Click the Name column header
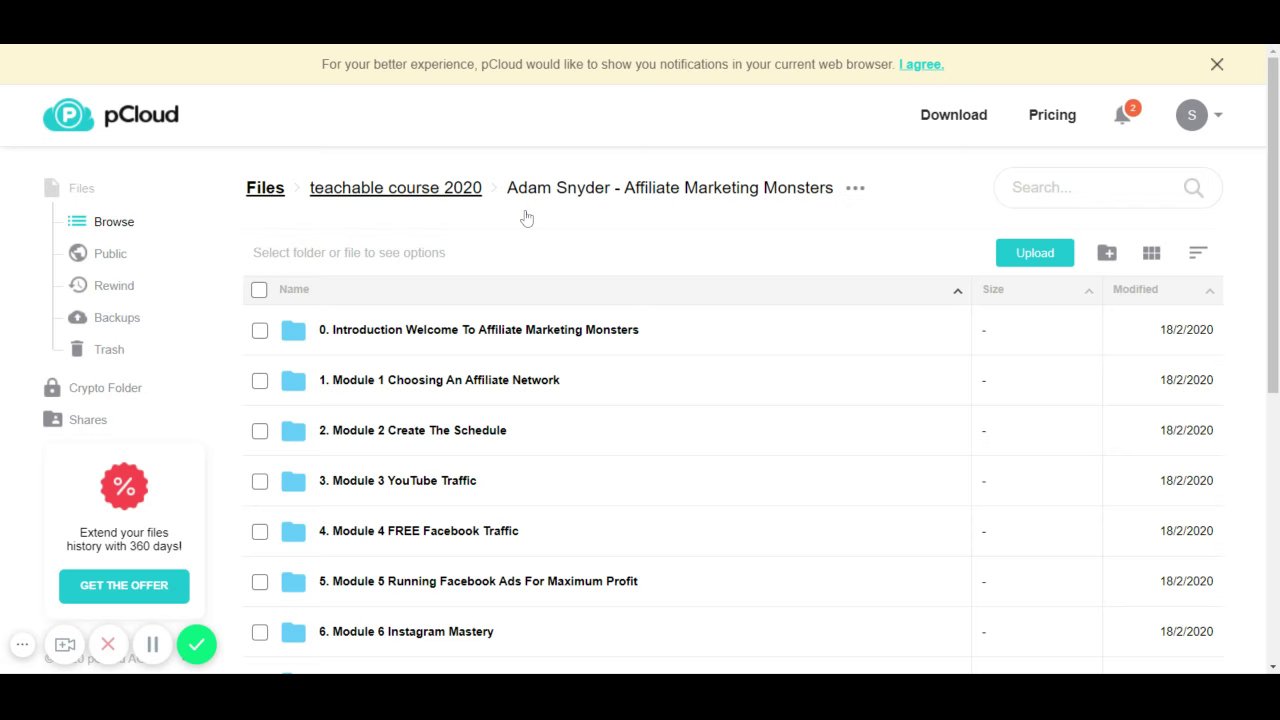This screenshot has width=1280, height=720. (294, 289)
